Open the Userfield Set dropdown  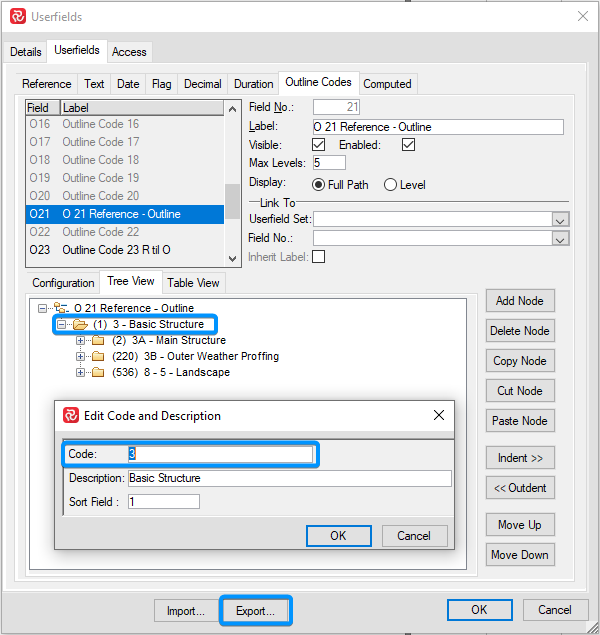click(x=561, y=220)
